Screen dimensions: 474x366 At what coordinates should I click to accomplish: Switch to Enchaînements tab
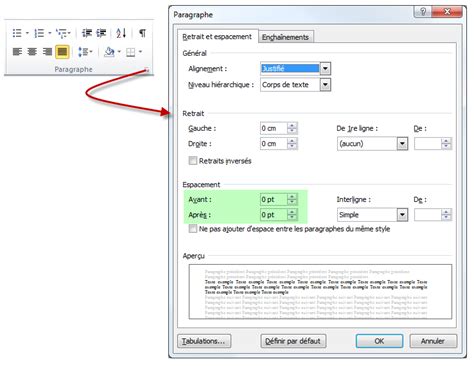[x=285, y=37]
